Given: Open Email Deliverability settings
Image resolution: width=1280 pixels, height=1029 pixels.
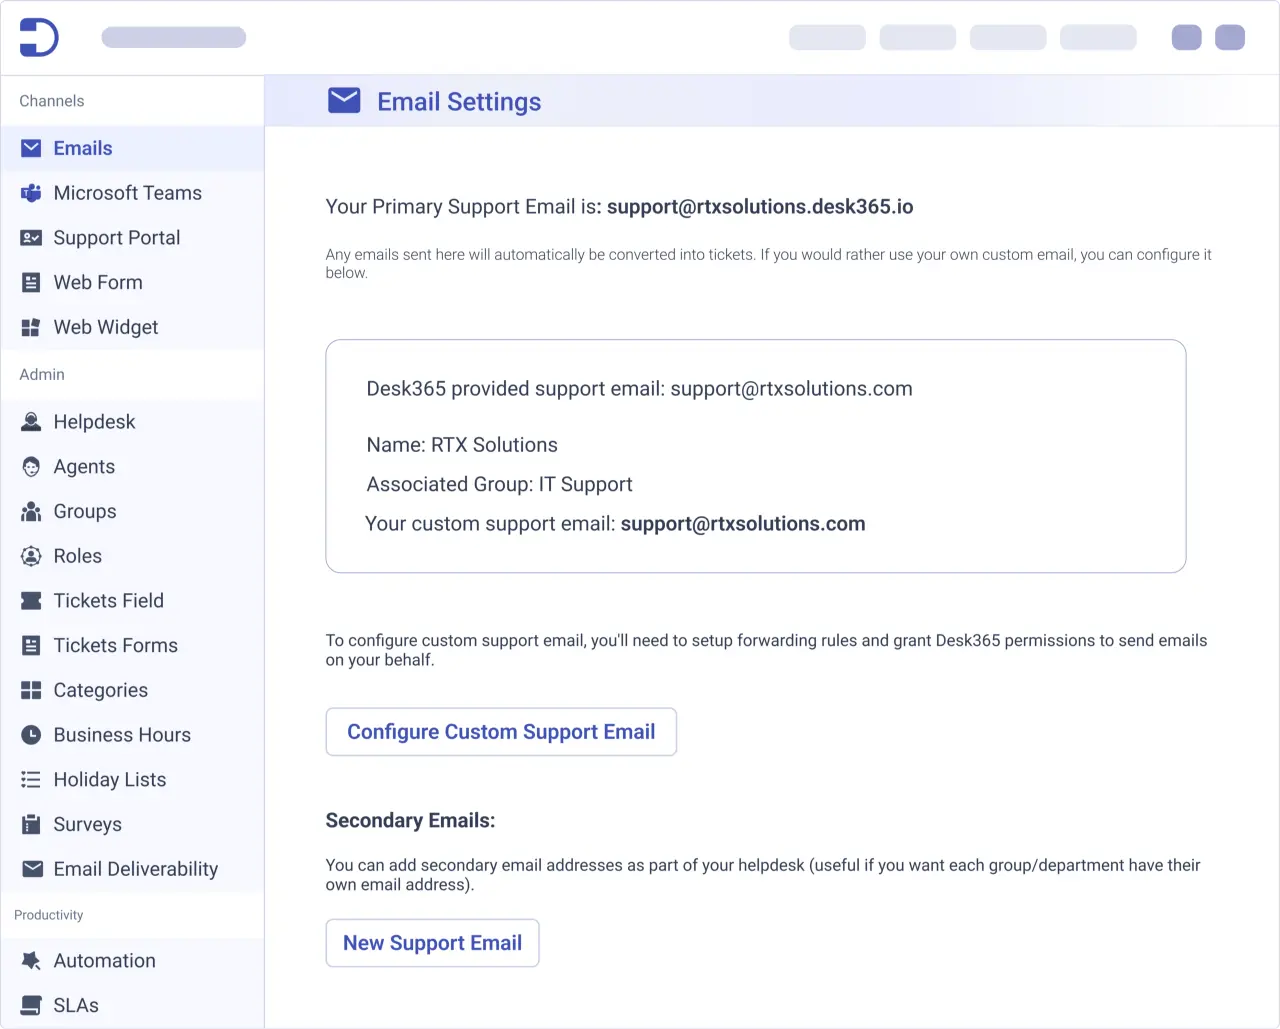Looking at the screenshot, I should click(135, 869).
